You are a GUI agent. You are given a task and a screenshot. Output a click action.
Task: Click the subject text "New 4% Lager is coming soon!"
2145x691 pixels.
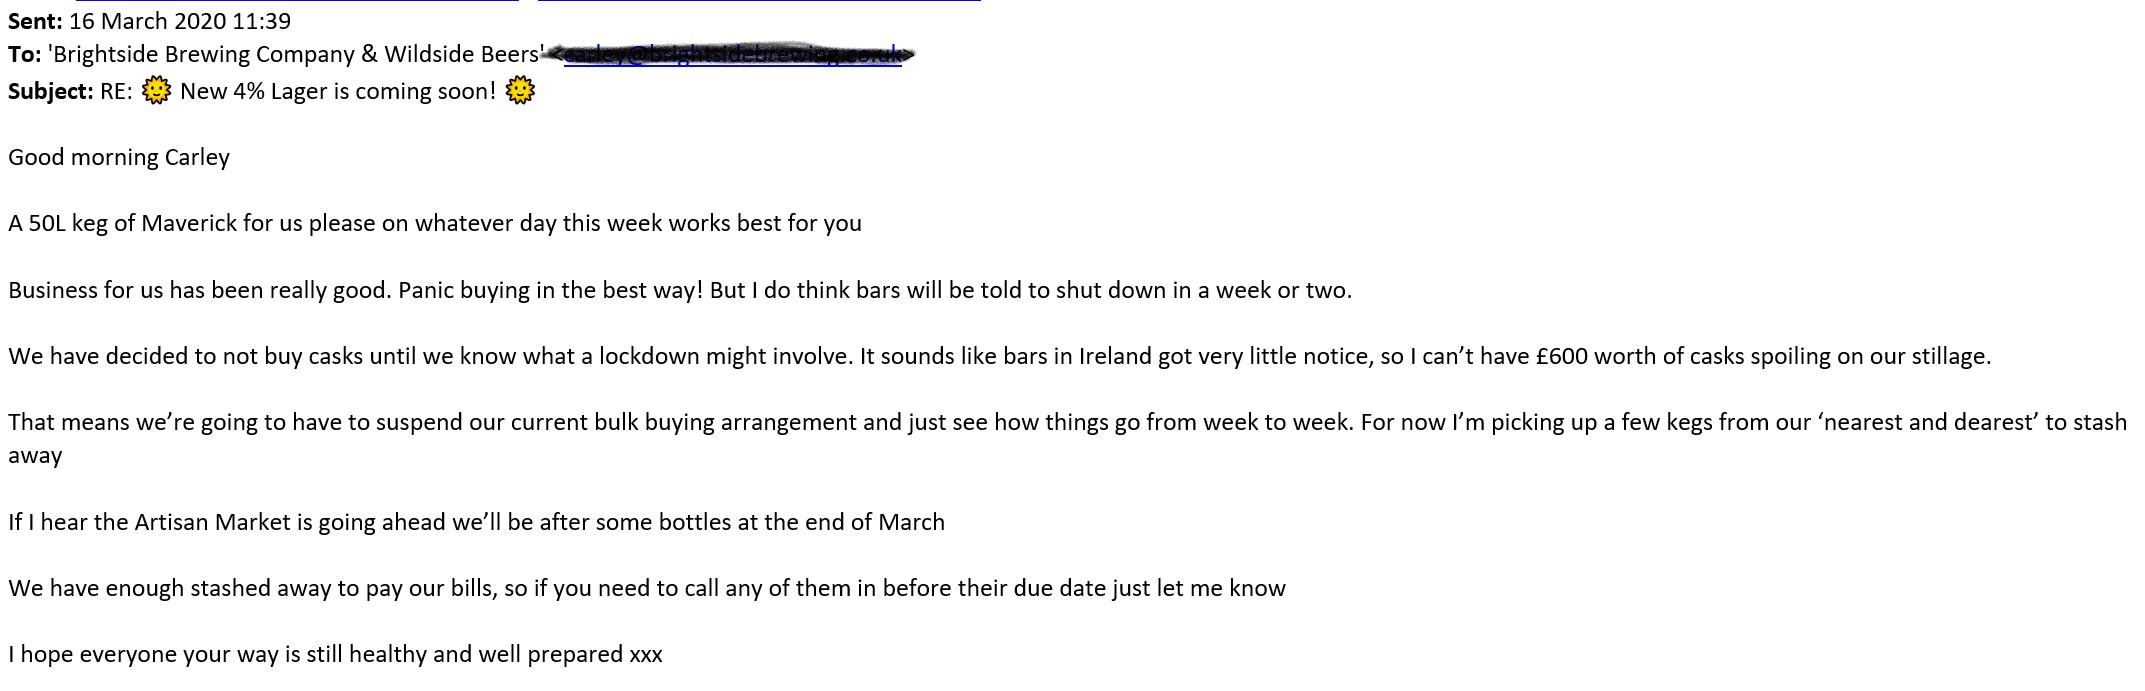click(x=338, y=91)
